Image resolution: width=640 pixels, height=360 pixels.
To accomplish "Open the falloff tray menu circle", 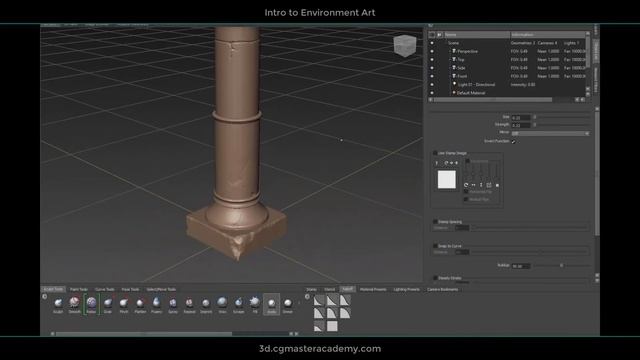I will [x=307, y=296].
